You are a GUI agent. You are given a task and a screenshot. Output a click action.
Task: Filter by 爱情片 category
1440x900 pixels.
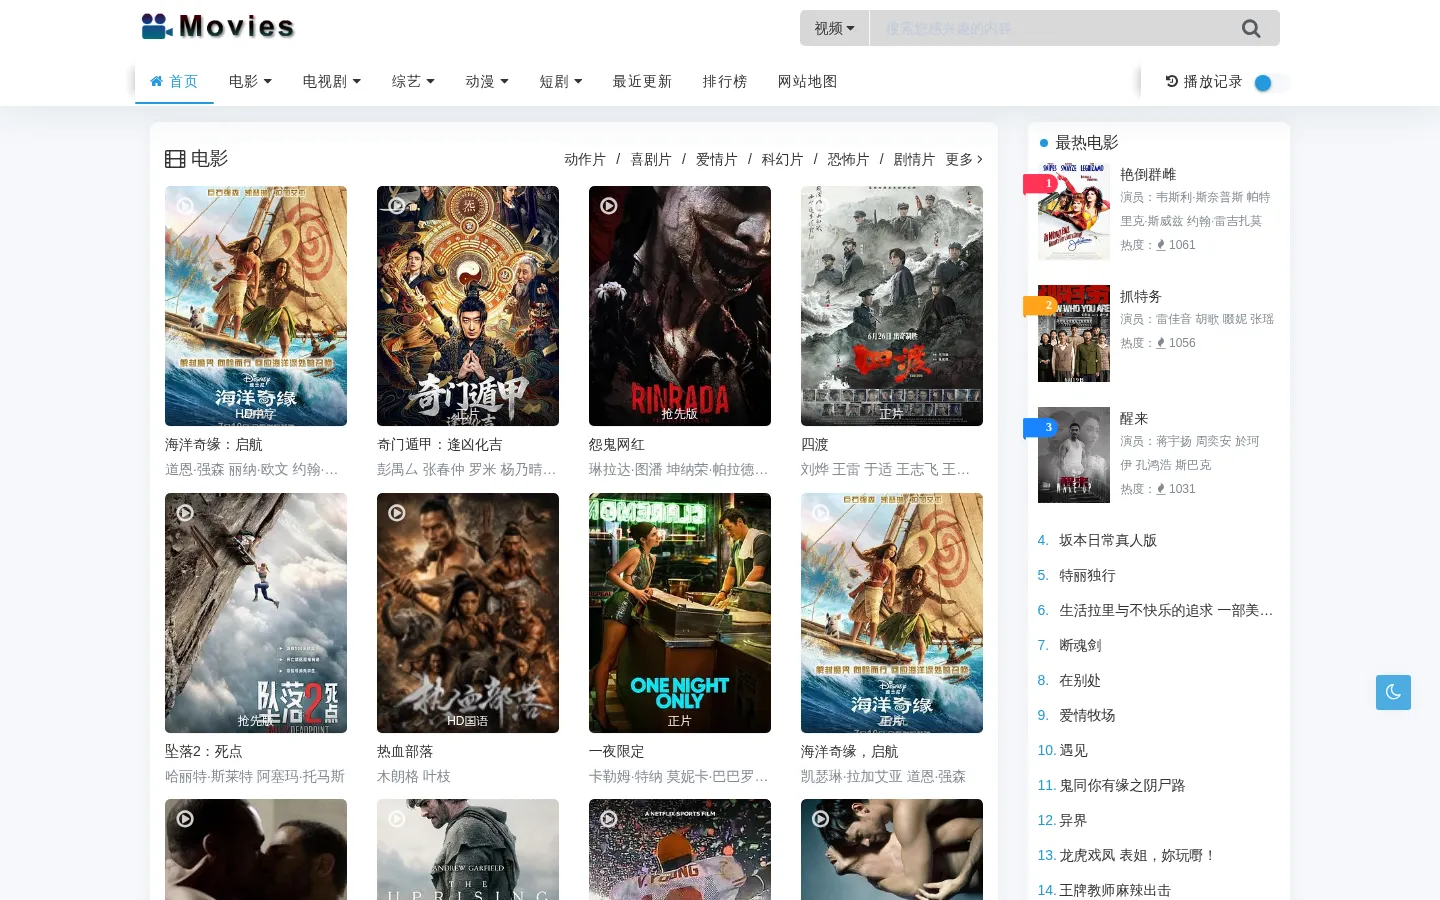(x=717, y=159)
